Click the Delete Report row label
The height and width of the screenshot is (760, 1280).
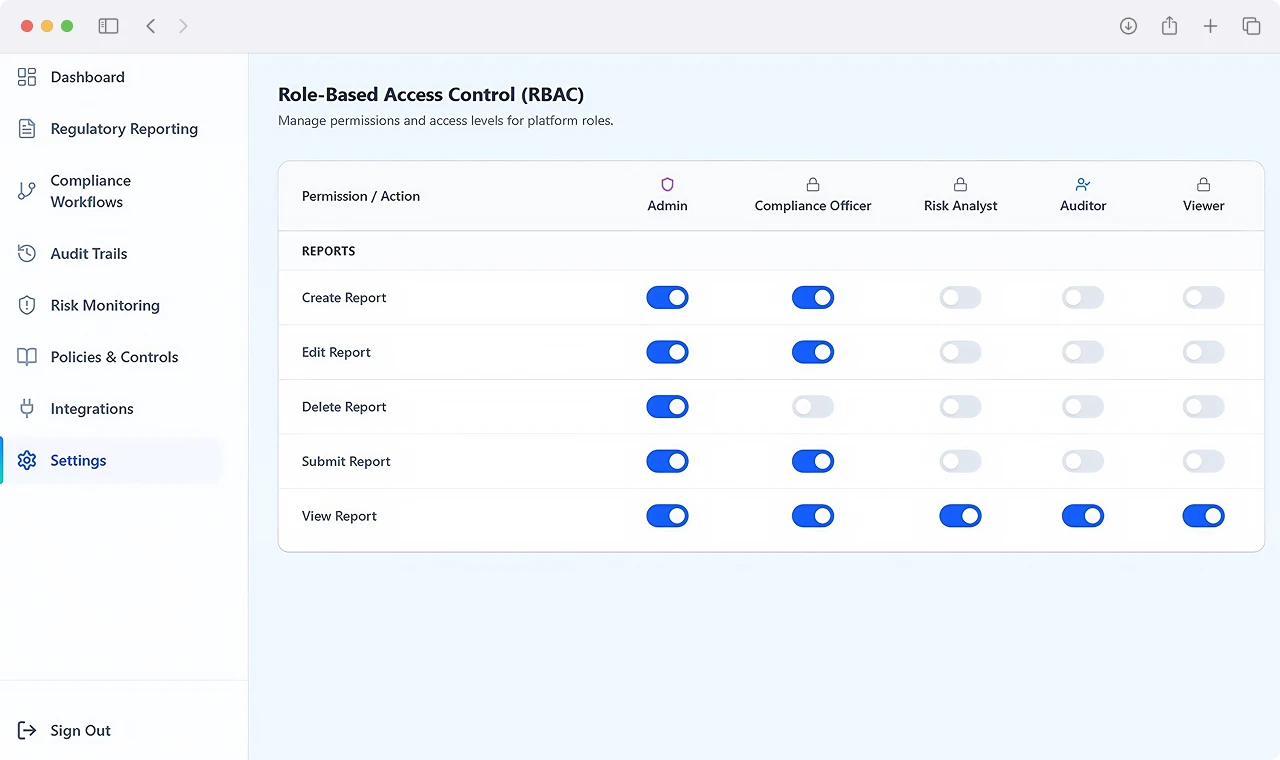tap(344, 407)
